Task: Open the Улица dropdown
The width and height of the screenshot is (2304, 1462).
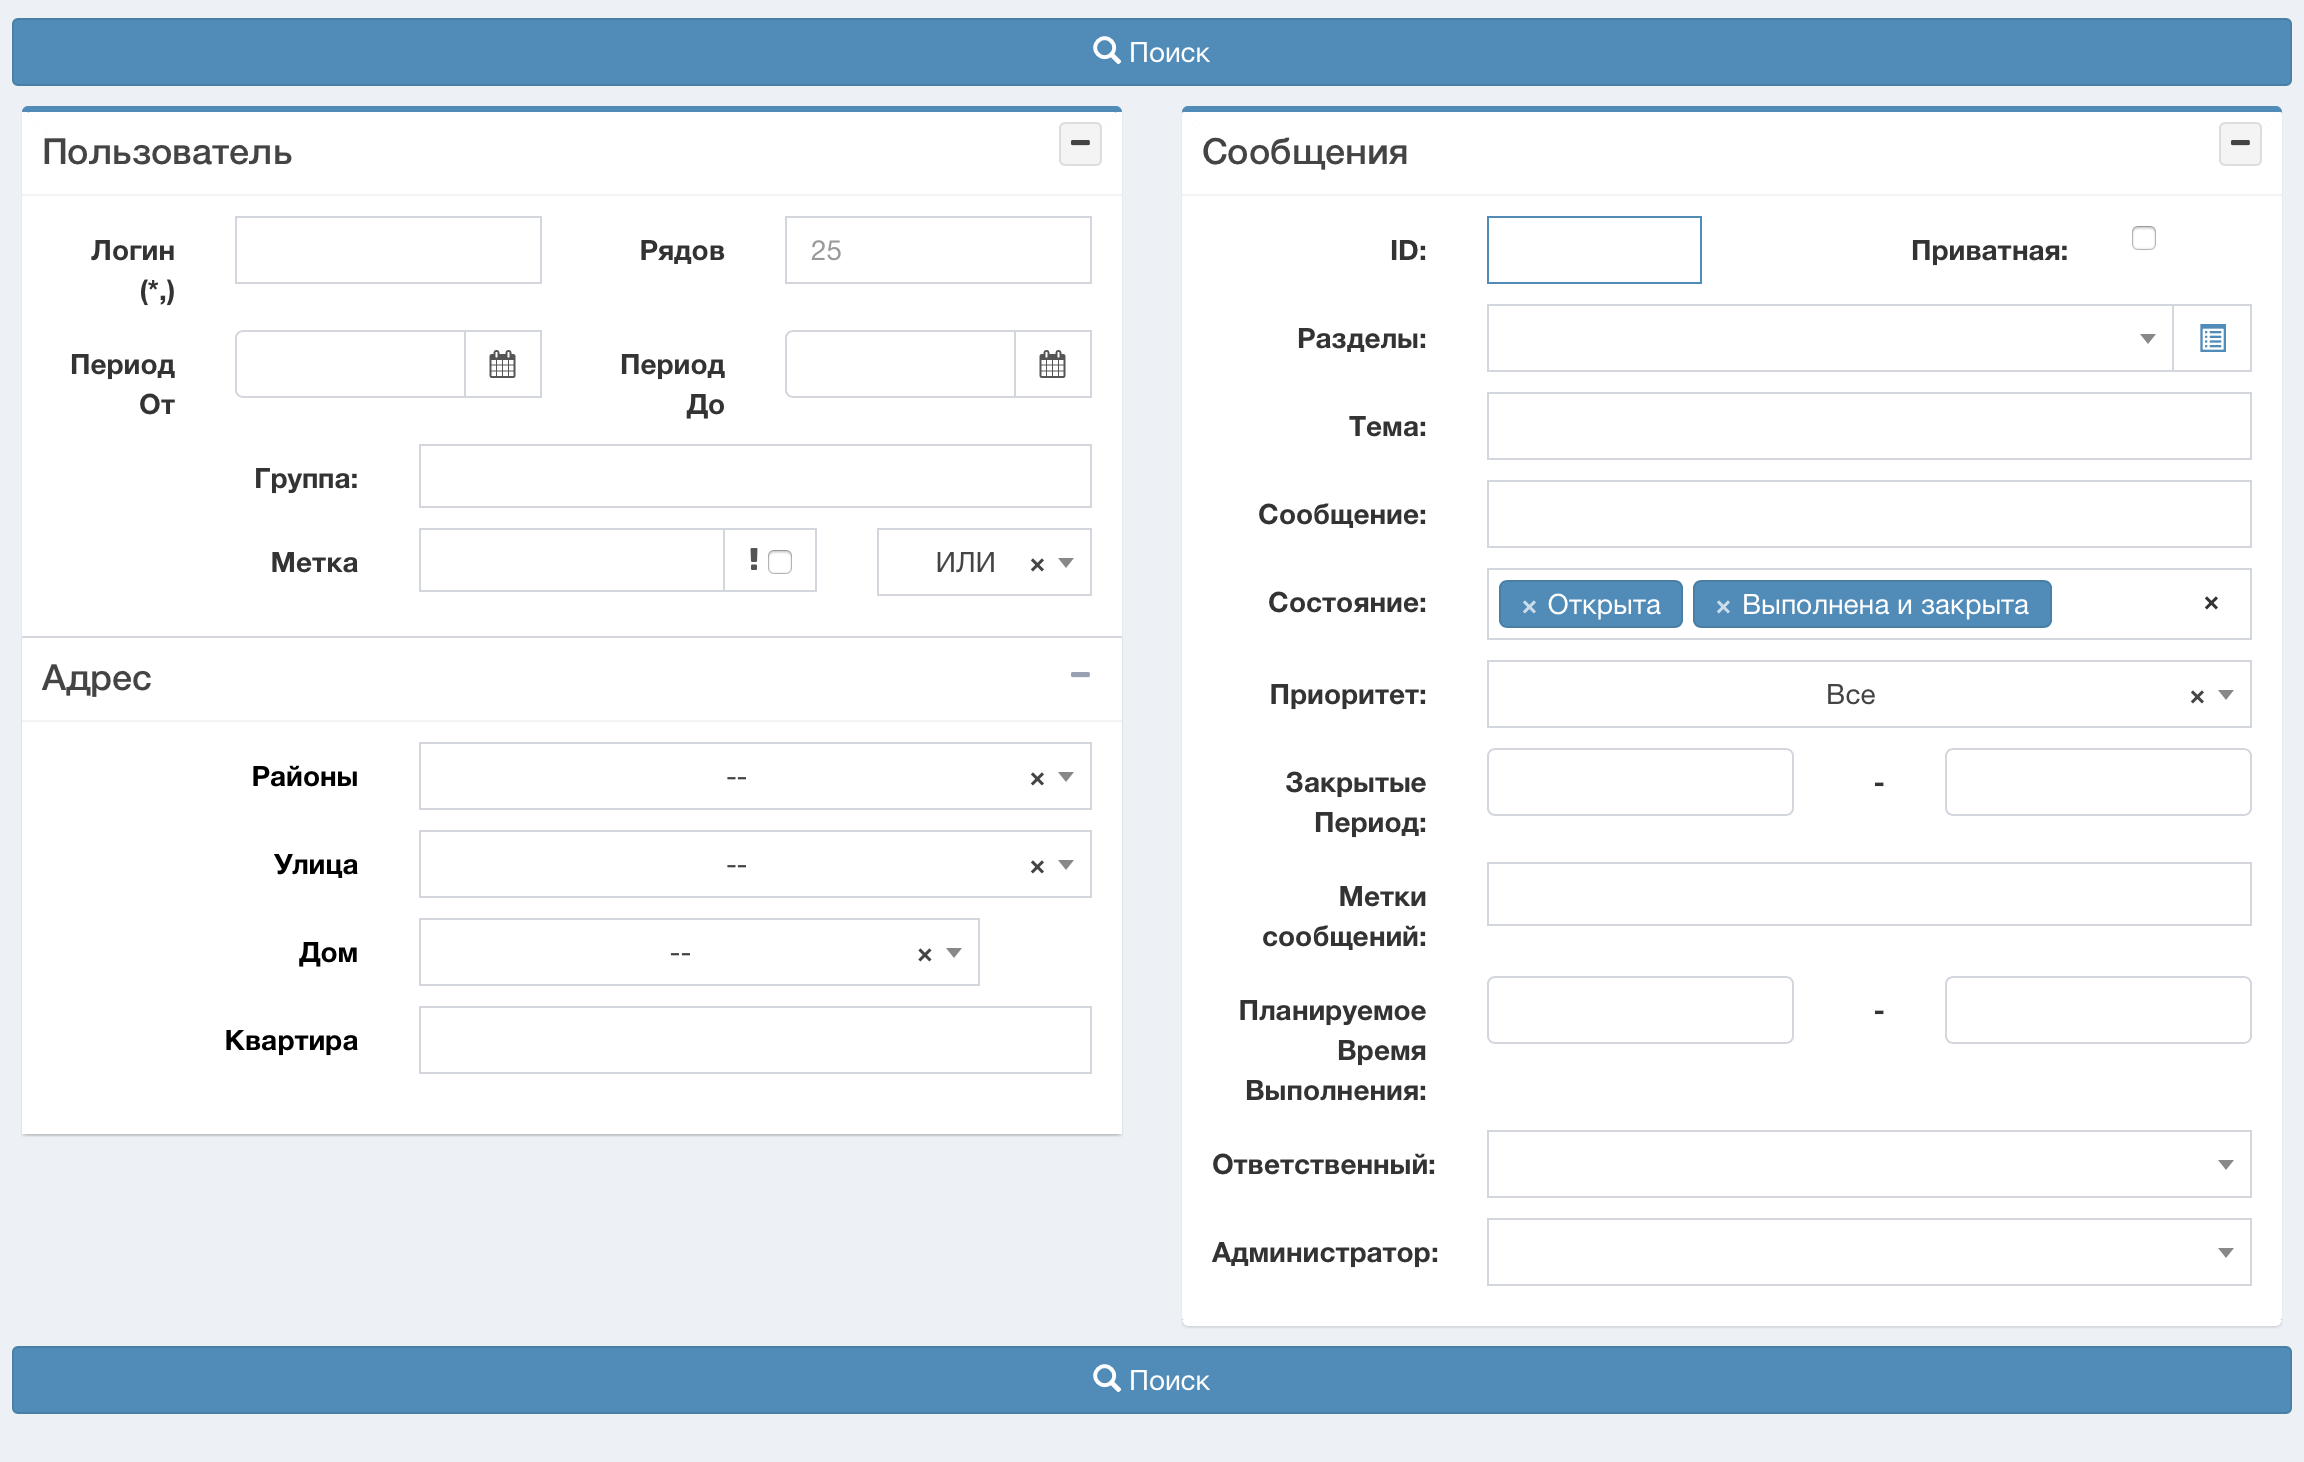Action: click(736, 865)
